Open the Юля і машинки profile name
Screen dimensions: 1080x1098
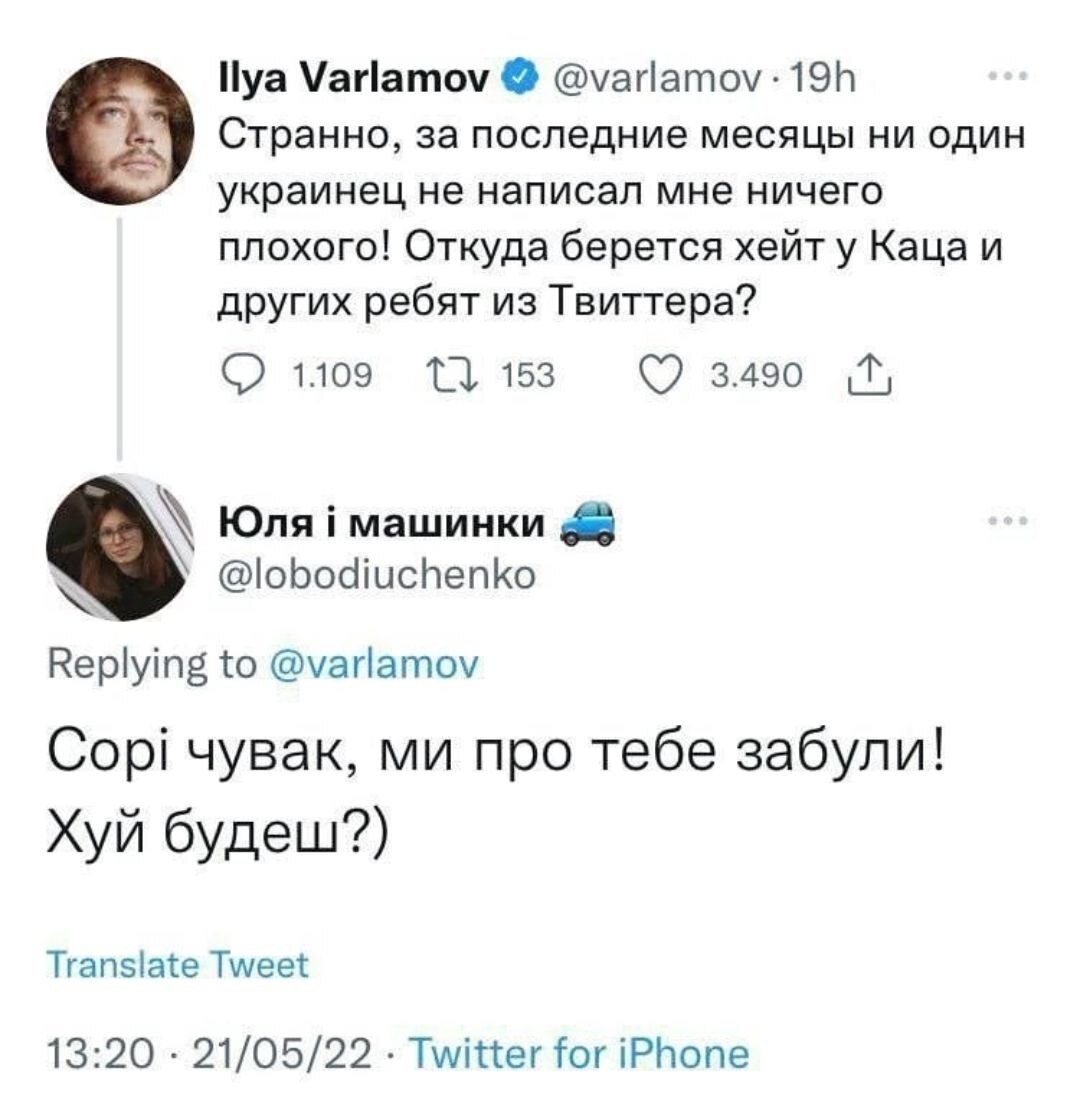pyautogui.click(x=381, y=523)
